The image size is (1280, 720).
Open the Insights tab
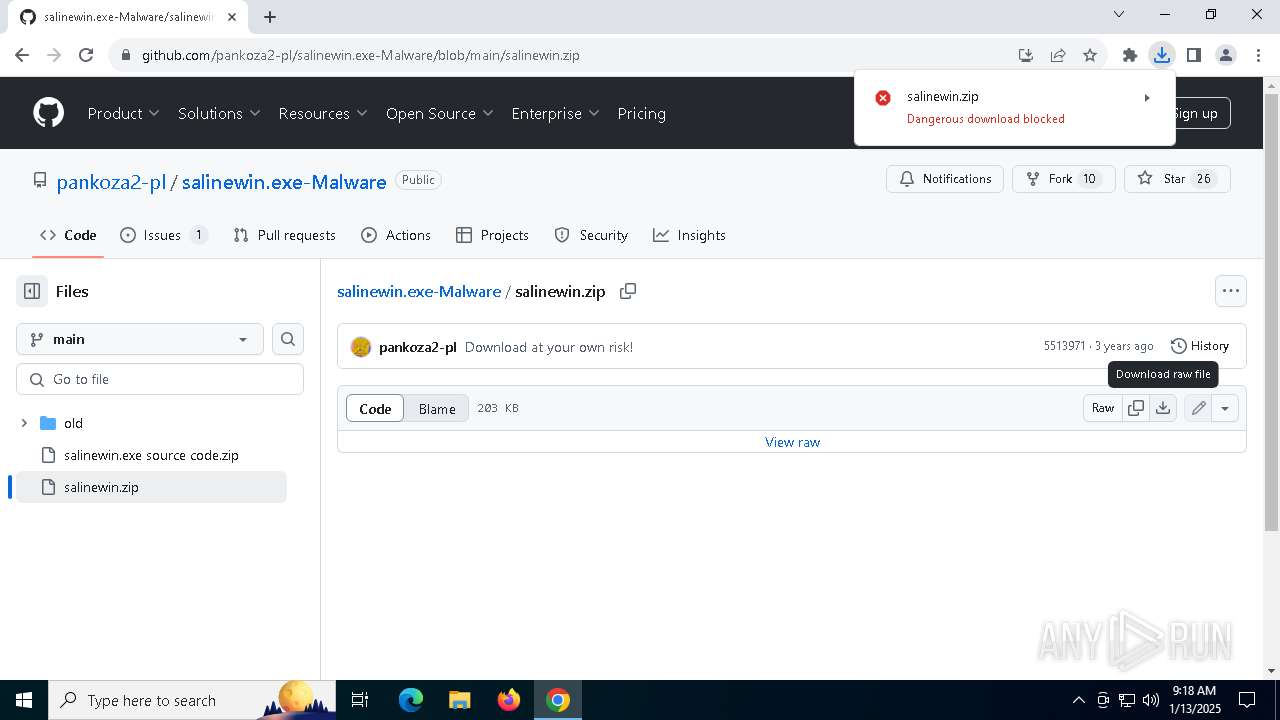click(689, 235)
